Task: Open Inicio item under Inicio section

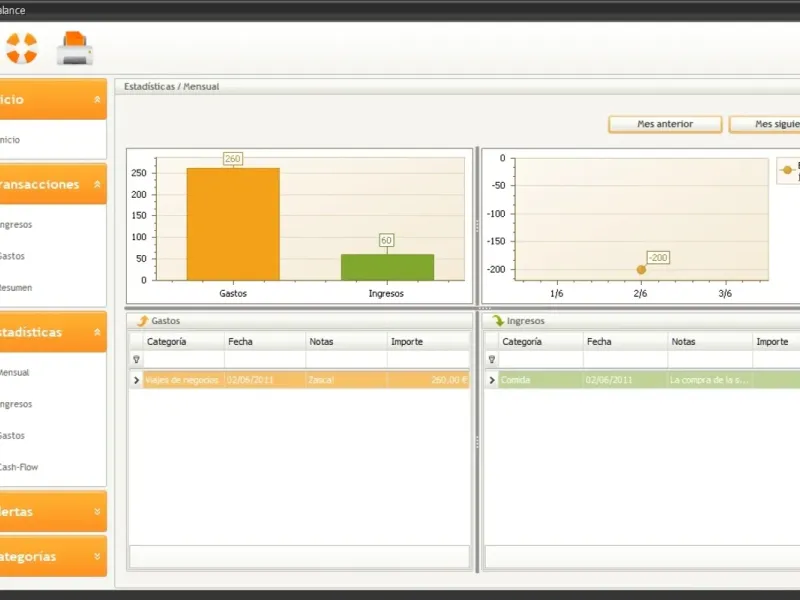Action: pyautogui.click(x=10, y=139)
